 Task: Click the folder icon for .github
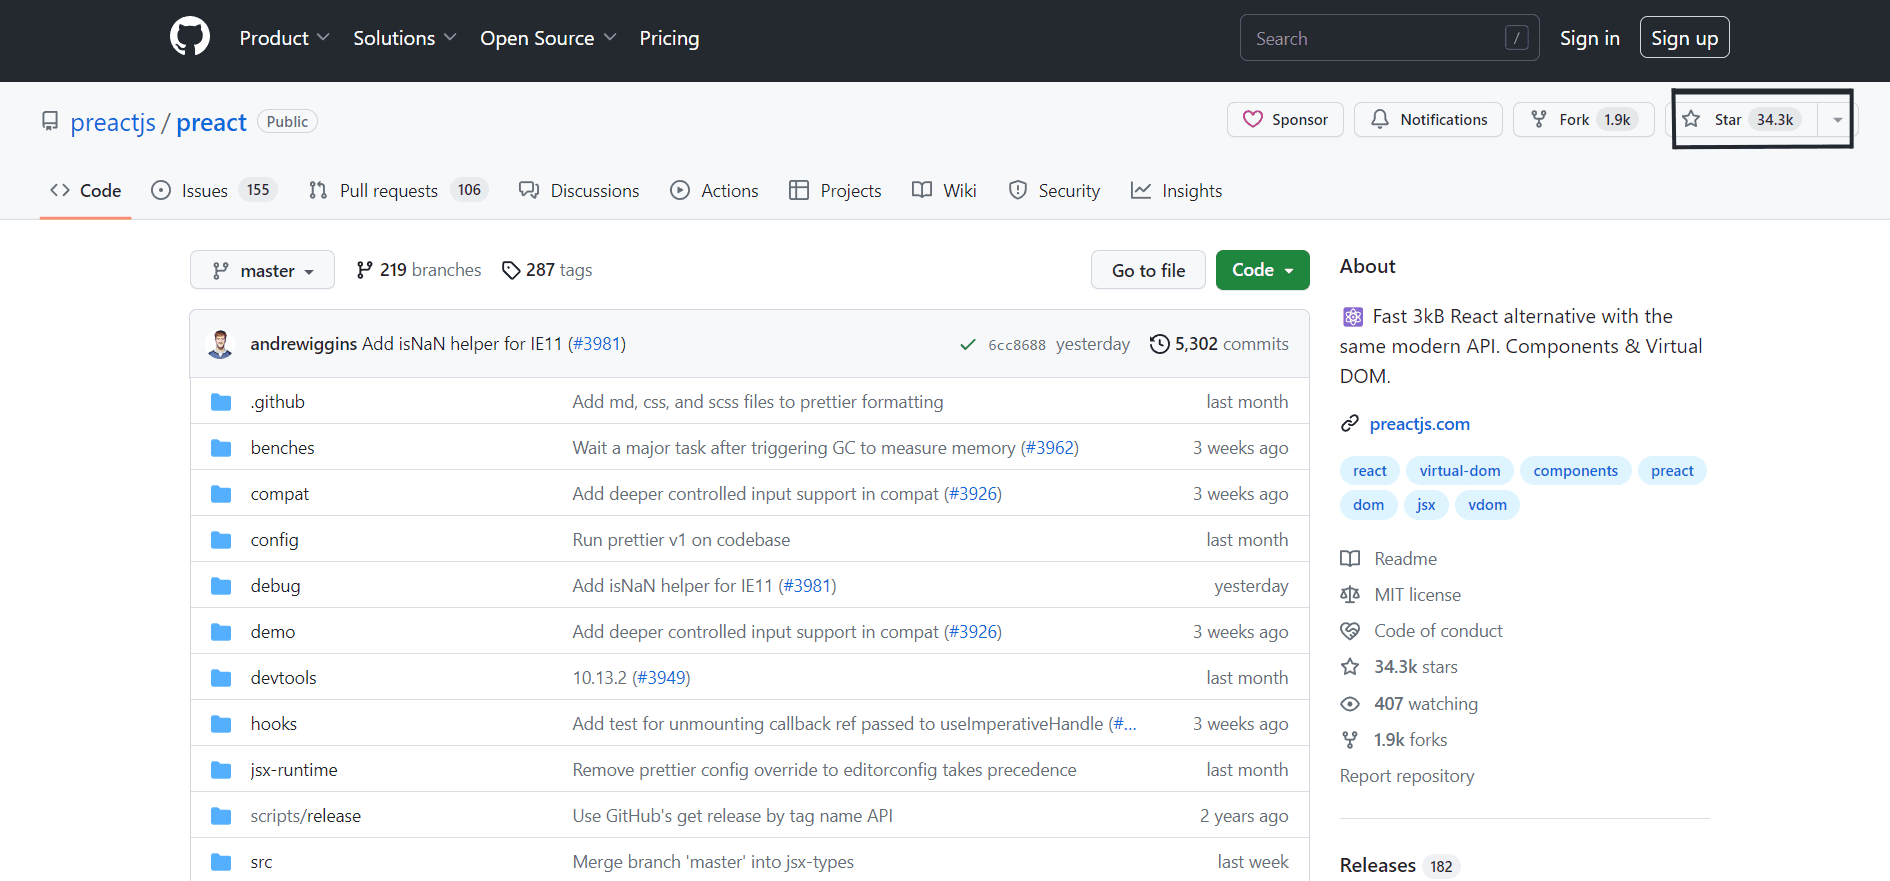221,402
